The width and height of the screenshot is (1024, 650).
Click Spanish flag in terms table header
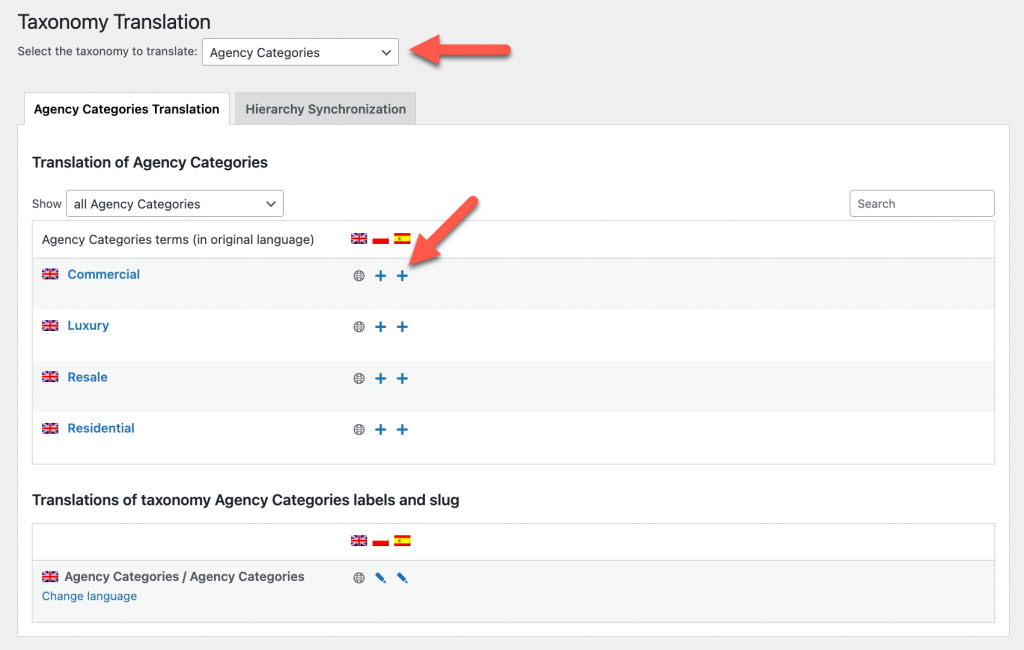[402, 238]
